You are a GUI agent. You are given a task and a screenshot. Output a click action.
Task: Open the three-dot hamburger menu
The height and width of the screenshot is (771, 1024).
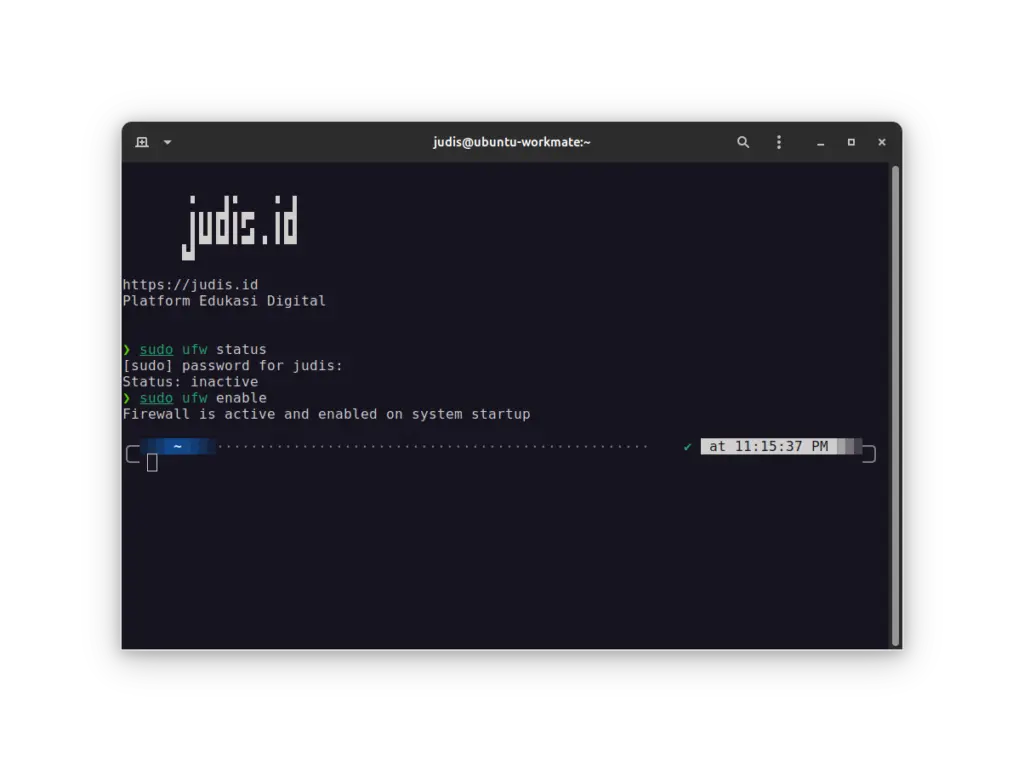click(x=779, y=142)
